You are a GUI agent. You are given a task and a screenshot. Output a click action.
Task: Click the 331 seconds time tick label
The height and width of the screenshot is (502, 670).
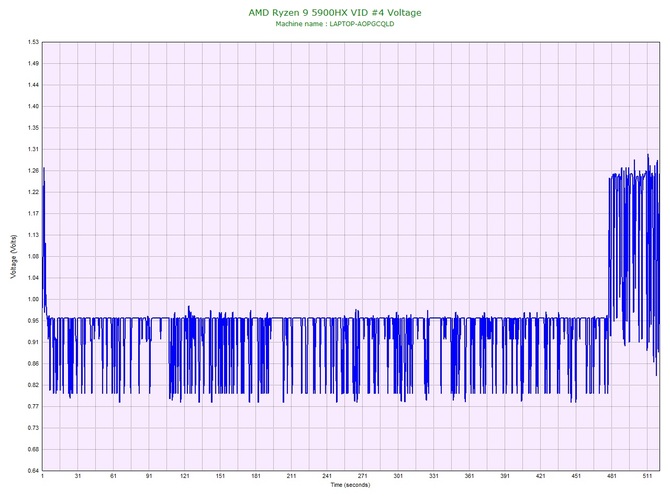coord(434,476)
